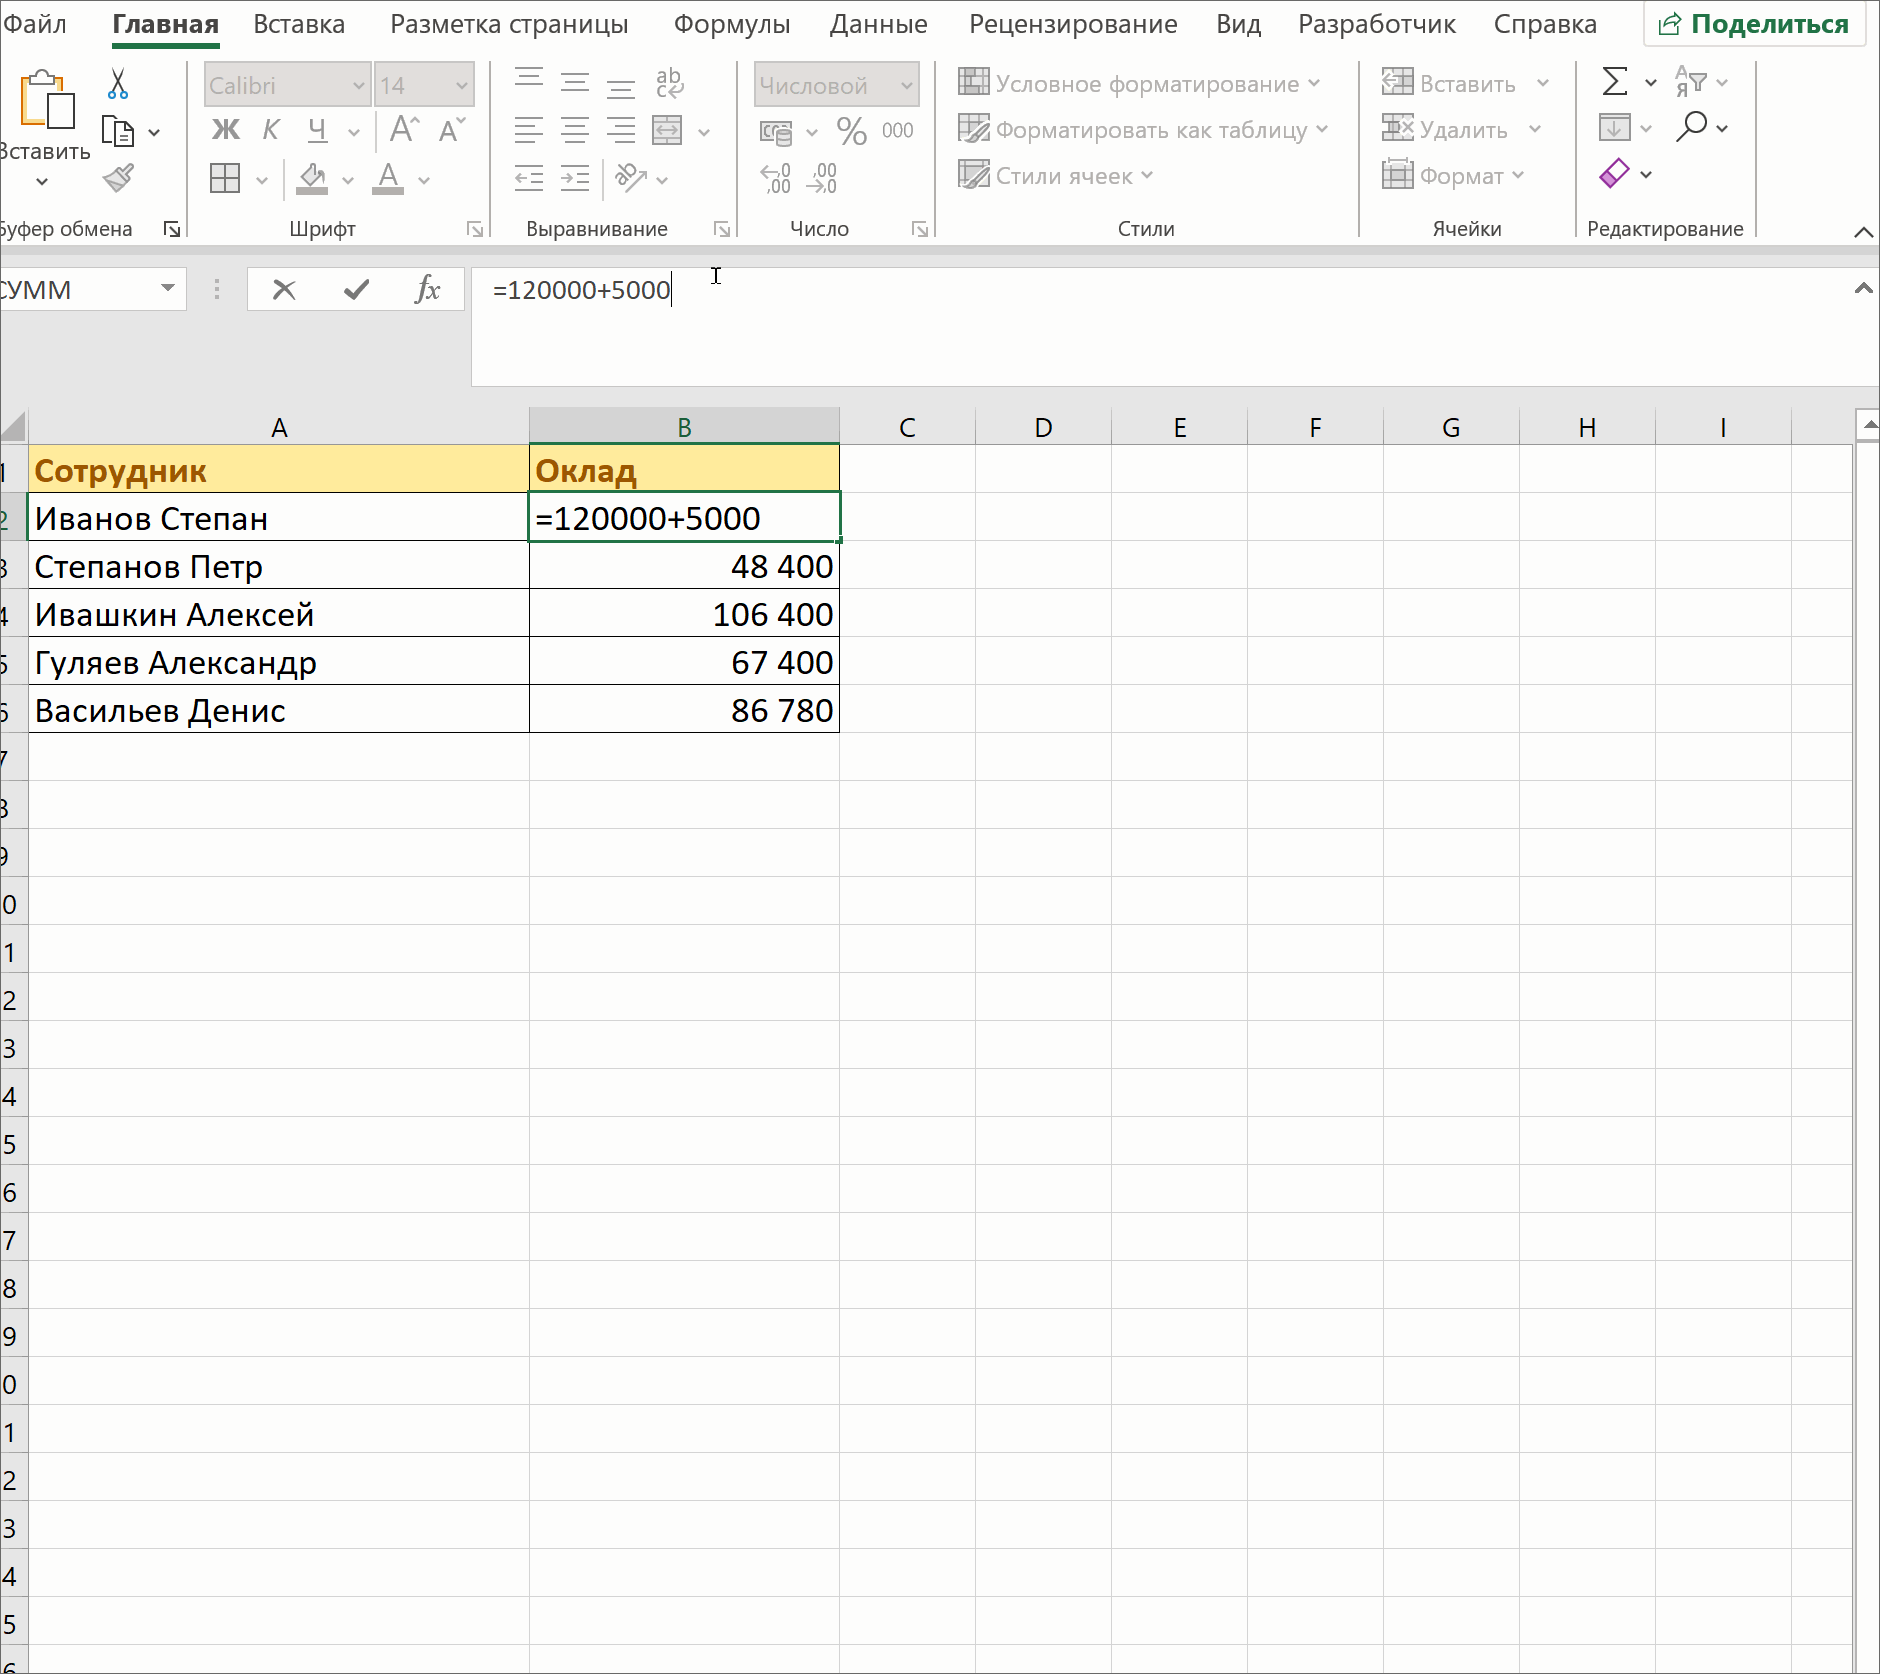1880x1674 pixels.
Task: Click the Clear eraser icon
Action: click(x=1614, y=174)
